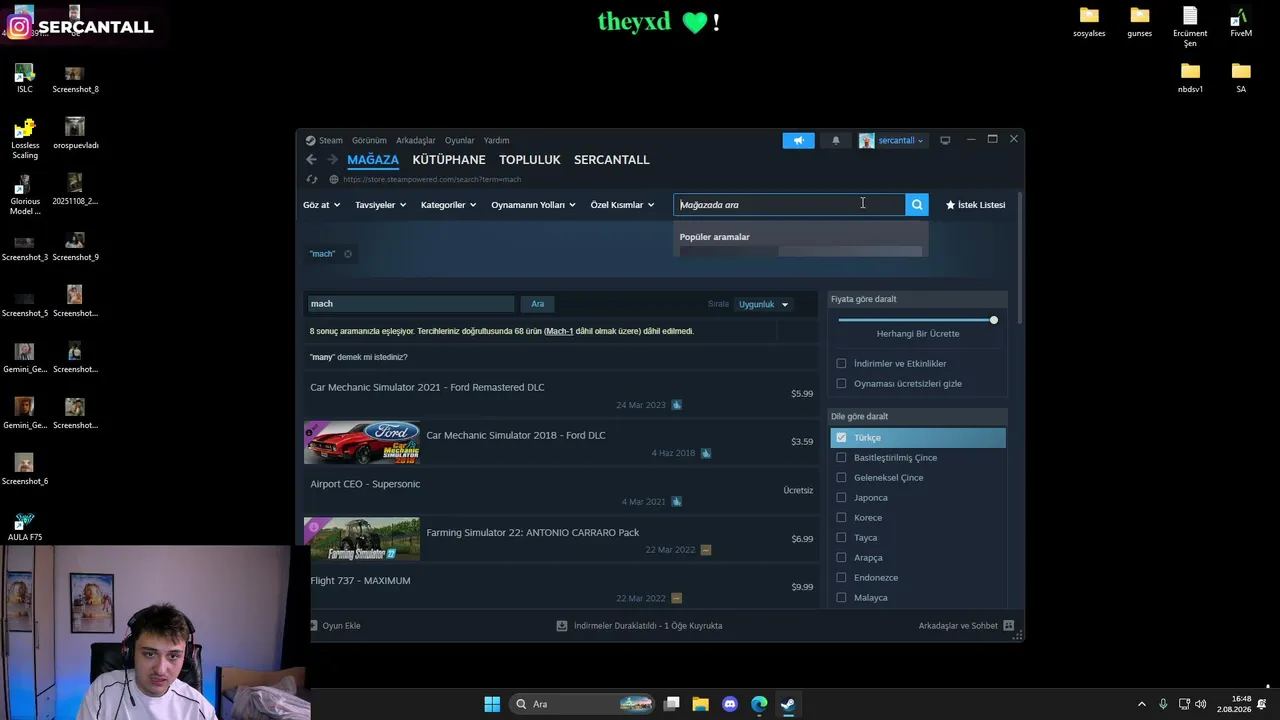Check the Japonca language filter
The image size is (1280, 720).
click(841, 498)
